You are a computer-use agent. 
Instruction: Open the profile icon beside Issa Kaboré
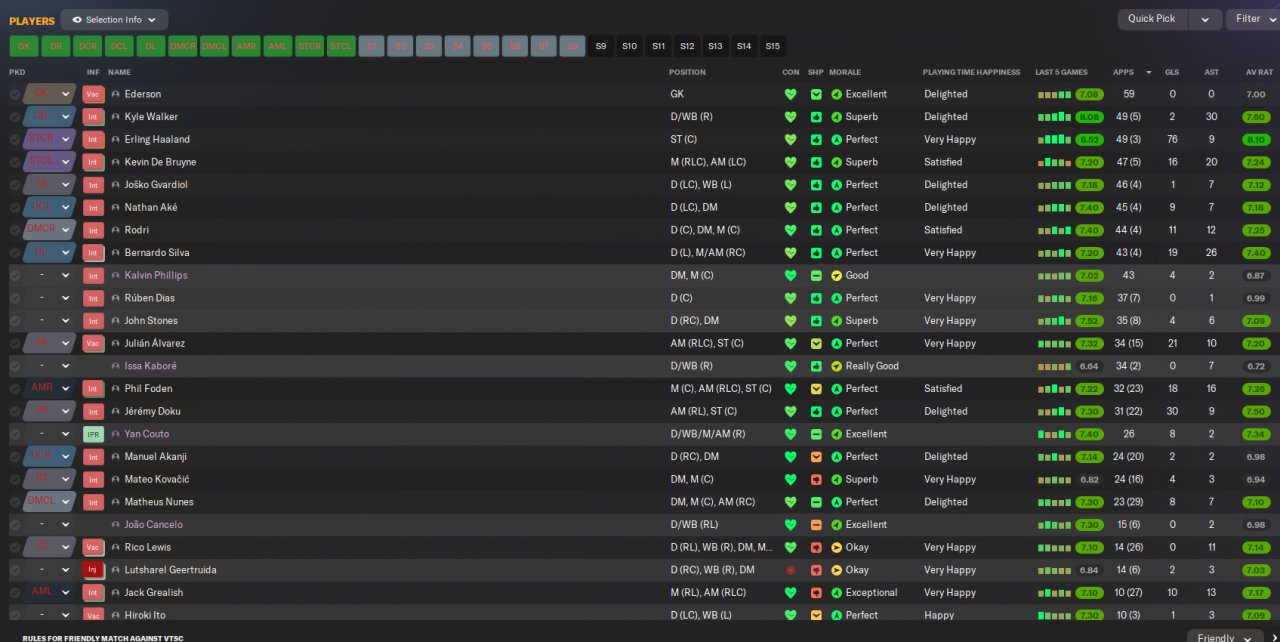(x=115, y=366)
